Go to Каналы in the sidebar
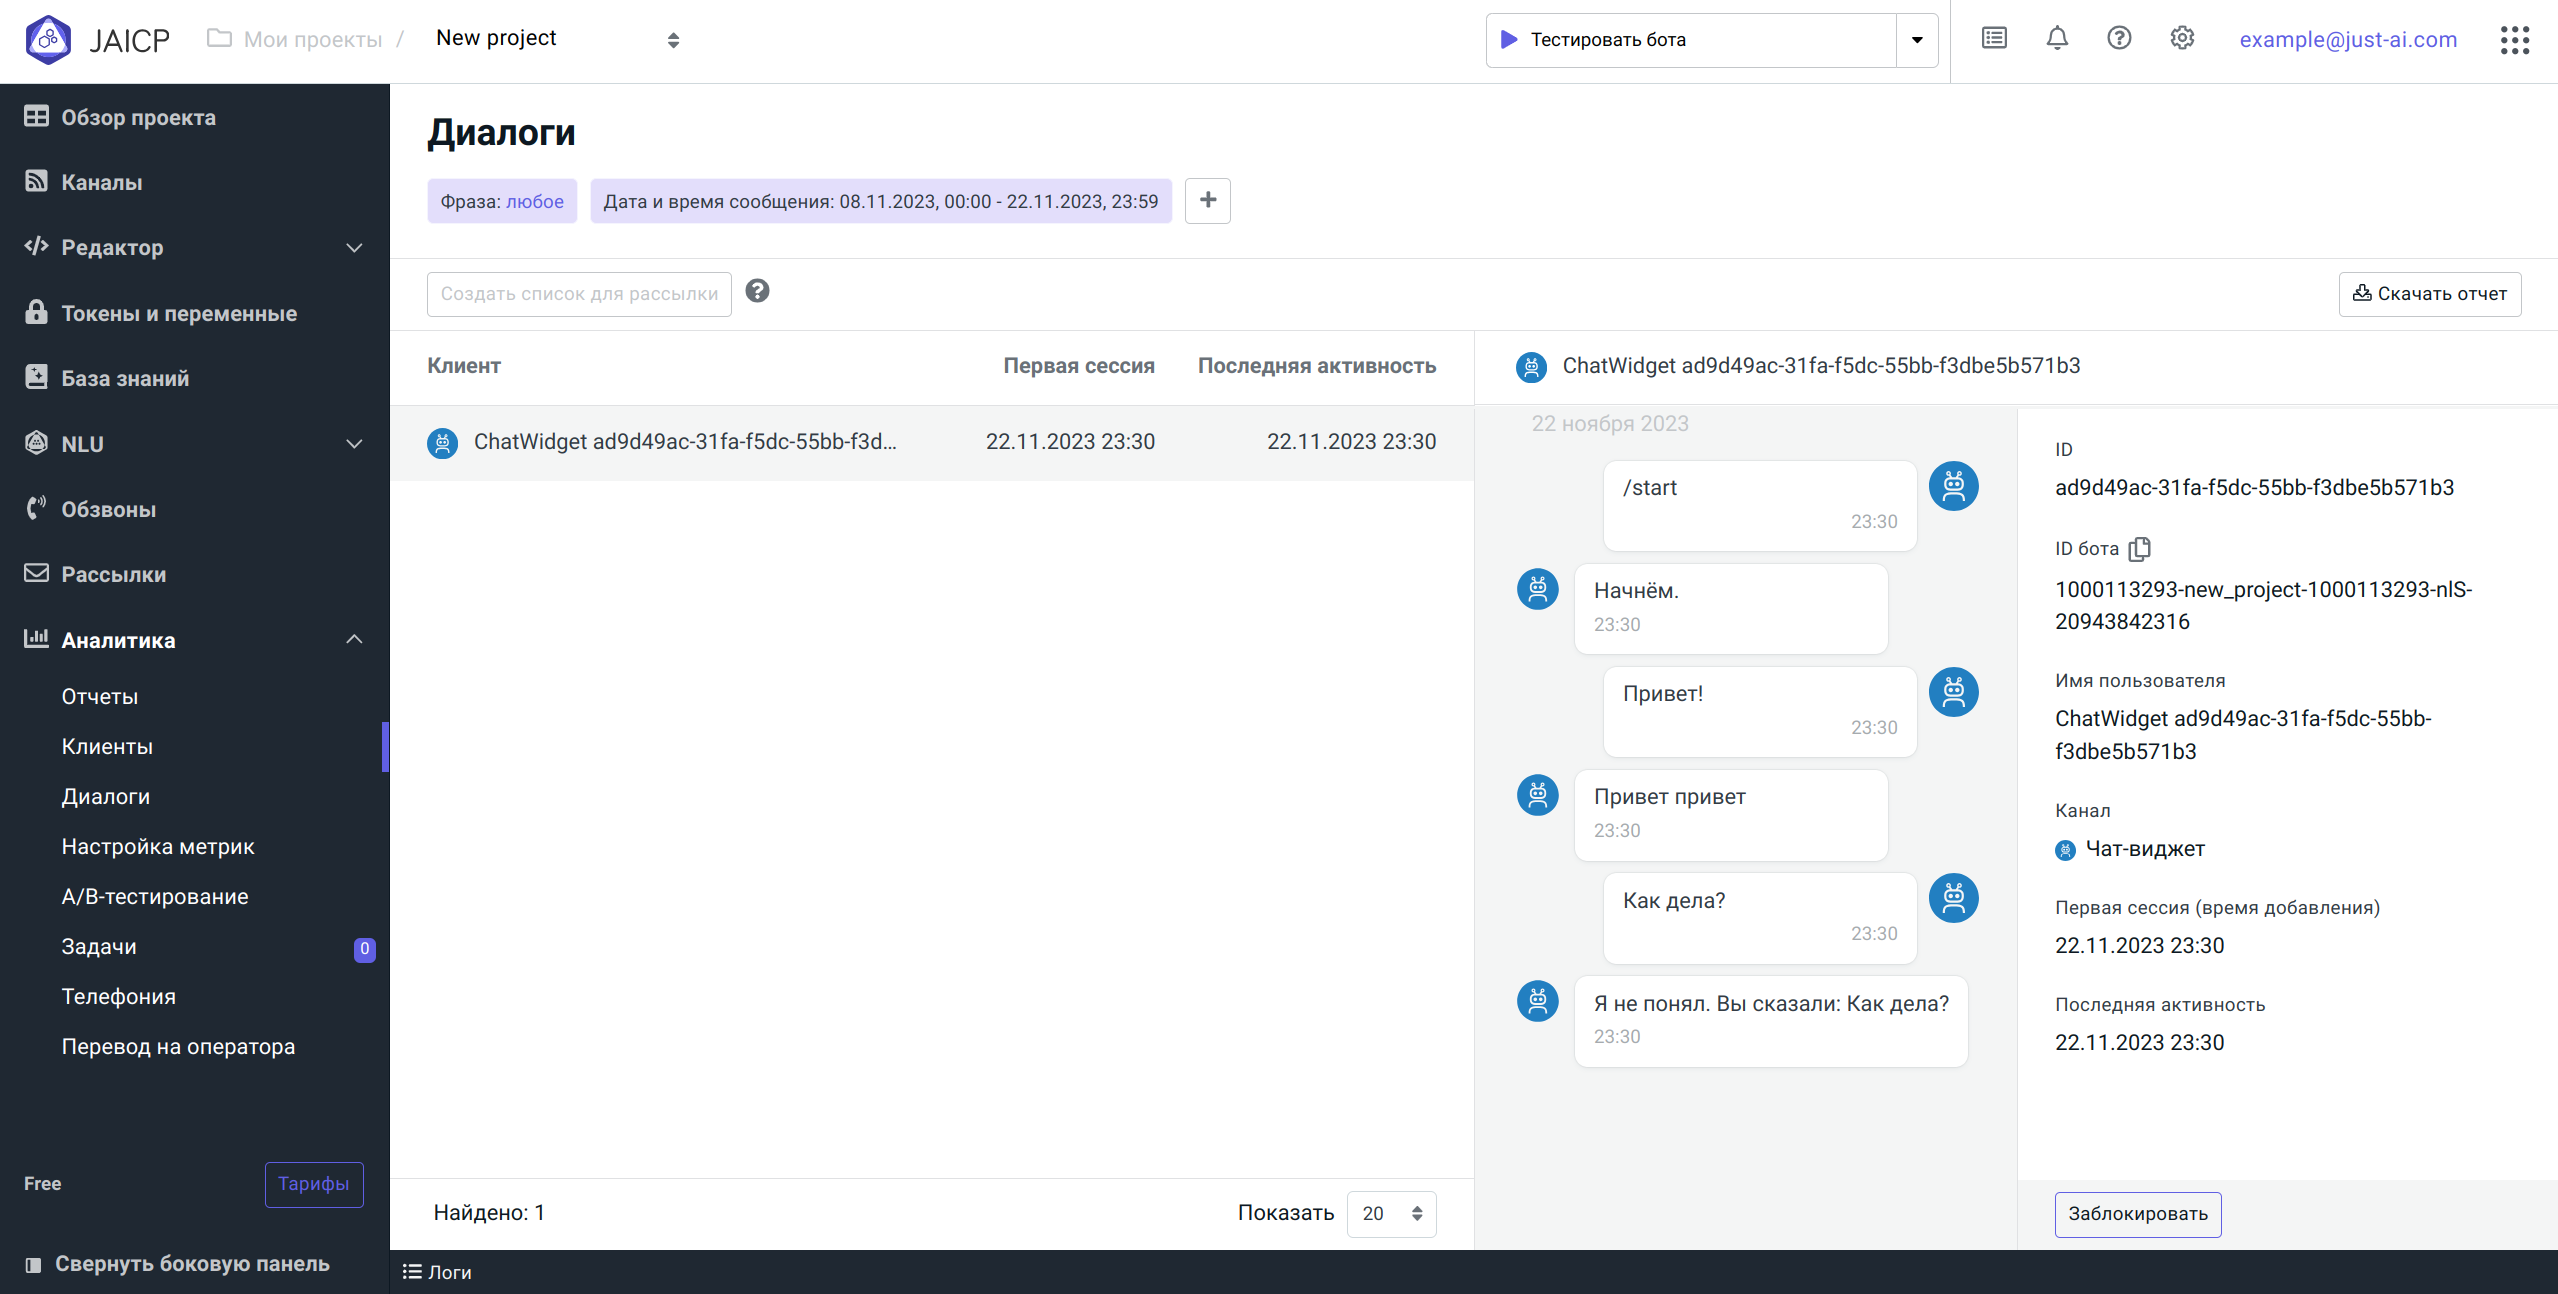 [101, 182]
